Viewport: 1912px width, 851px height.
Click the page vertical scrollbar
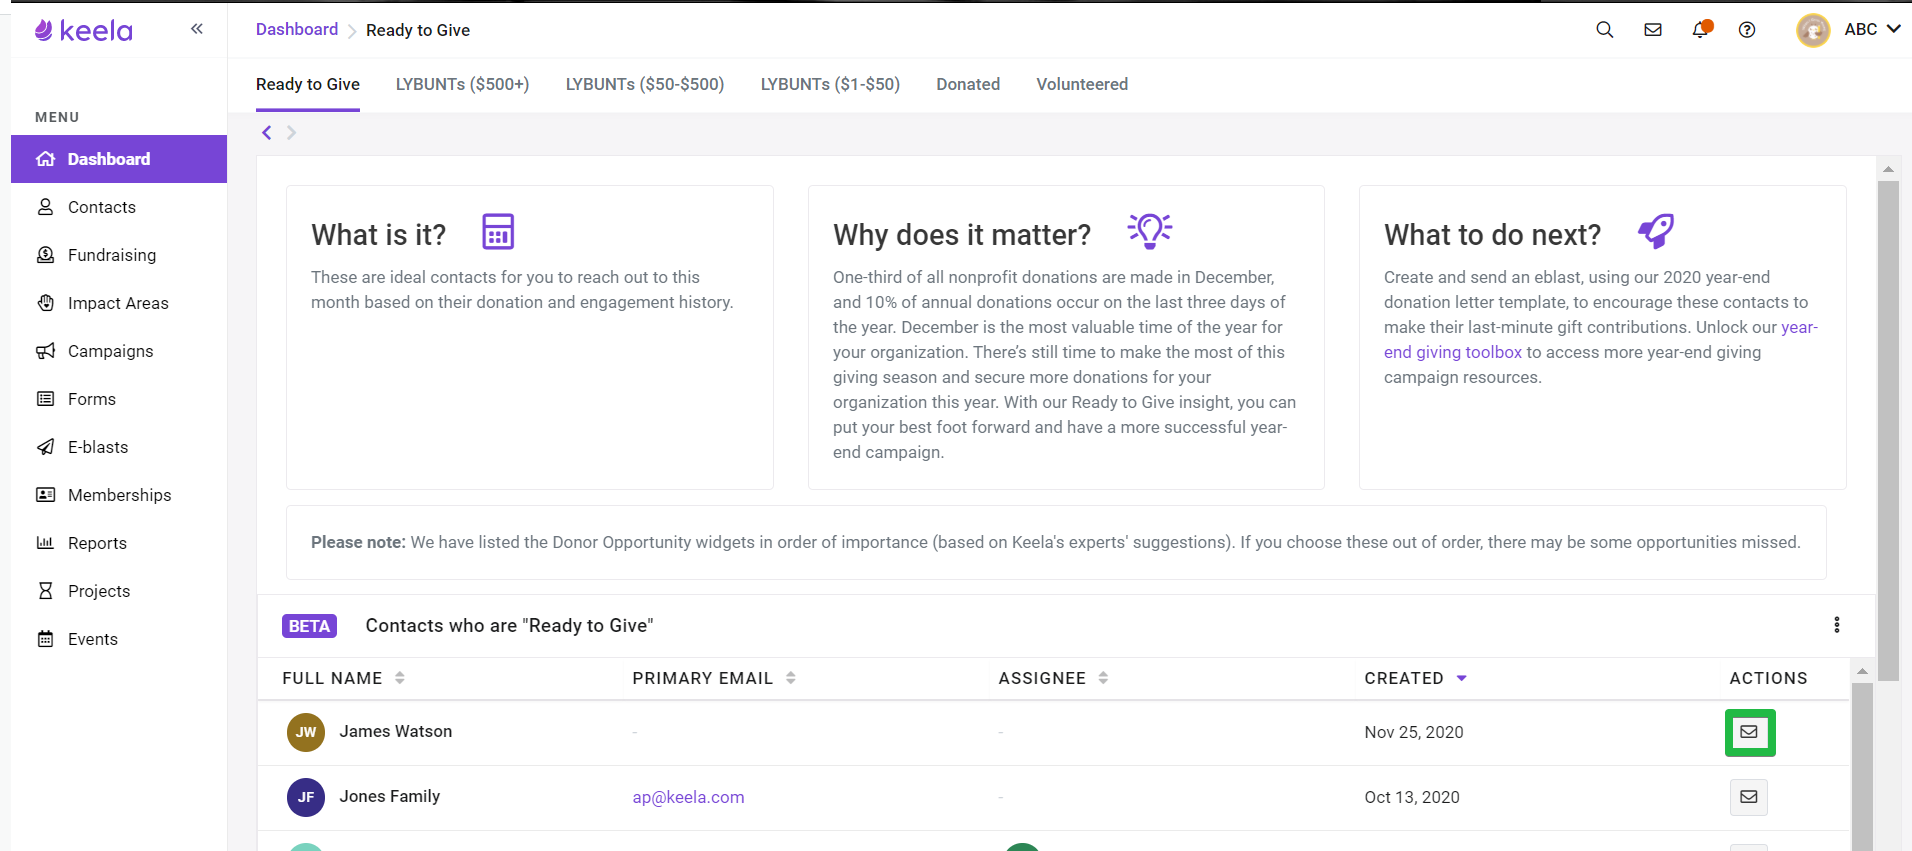(x=1888, y=430)
